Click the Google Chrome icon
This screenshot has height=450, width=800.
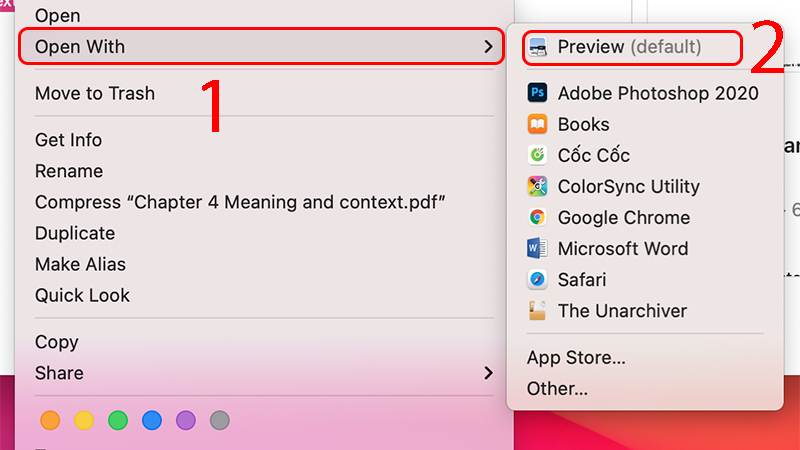pyautogui.click(x=538, y=217)
